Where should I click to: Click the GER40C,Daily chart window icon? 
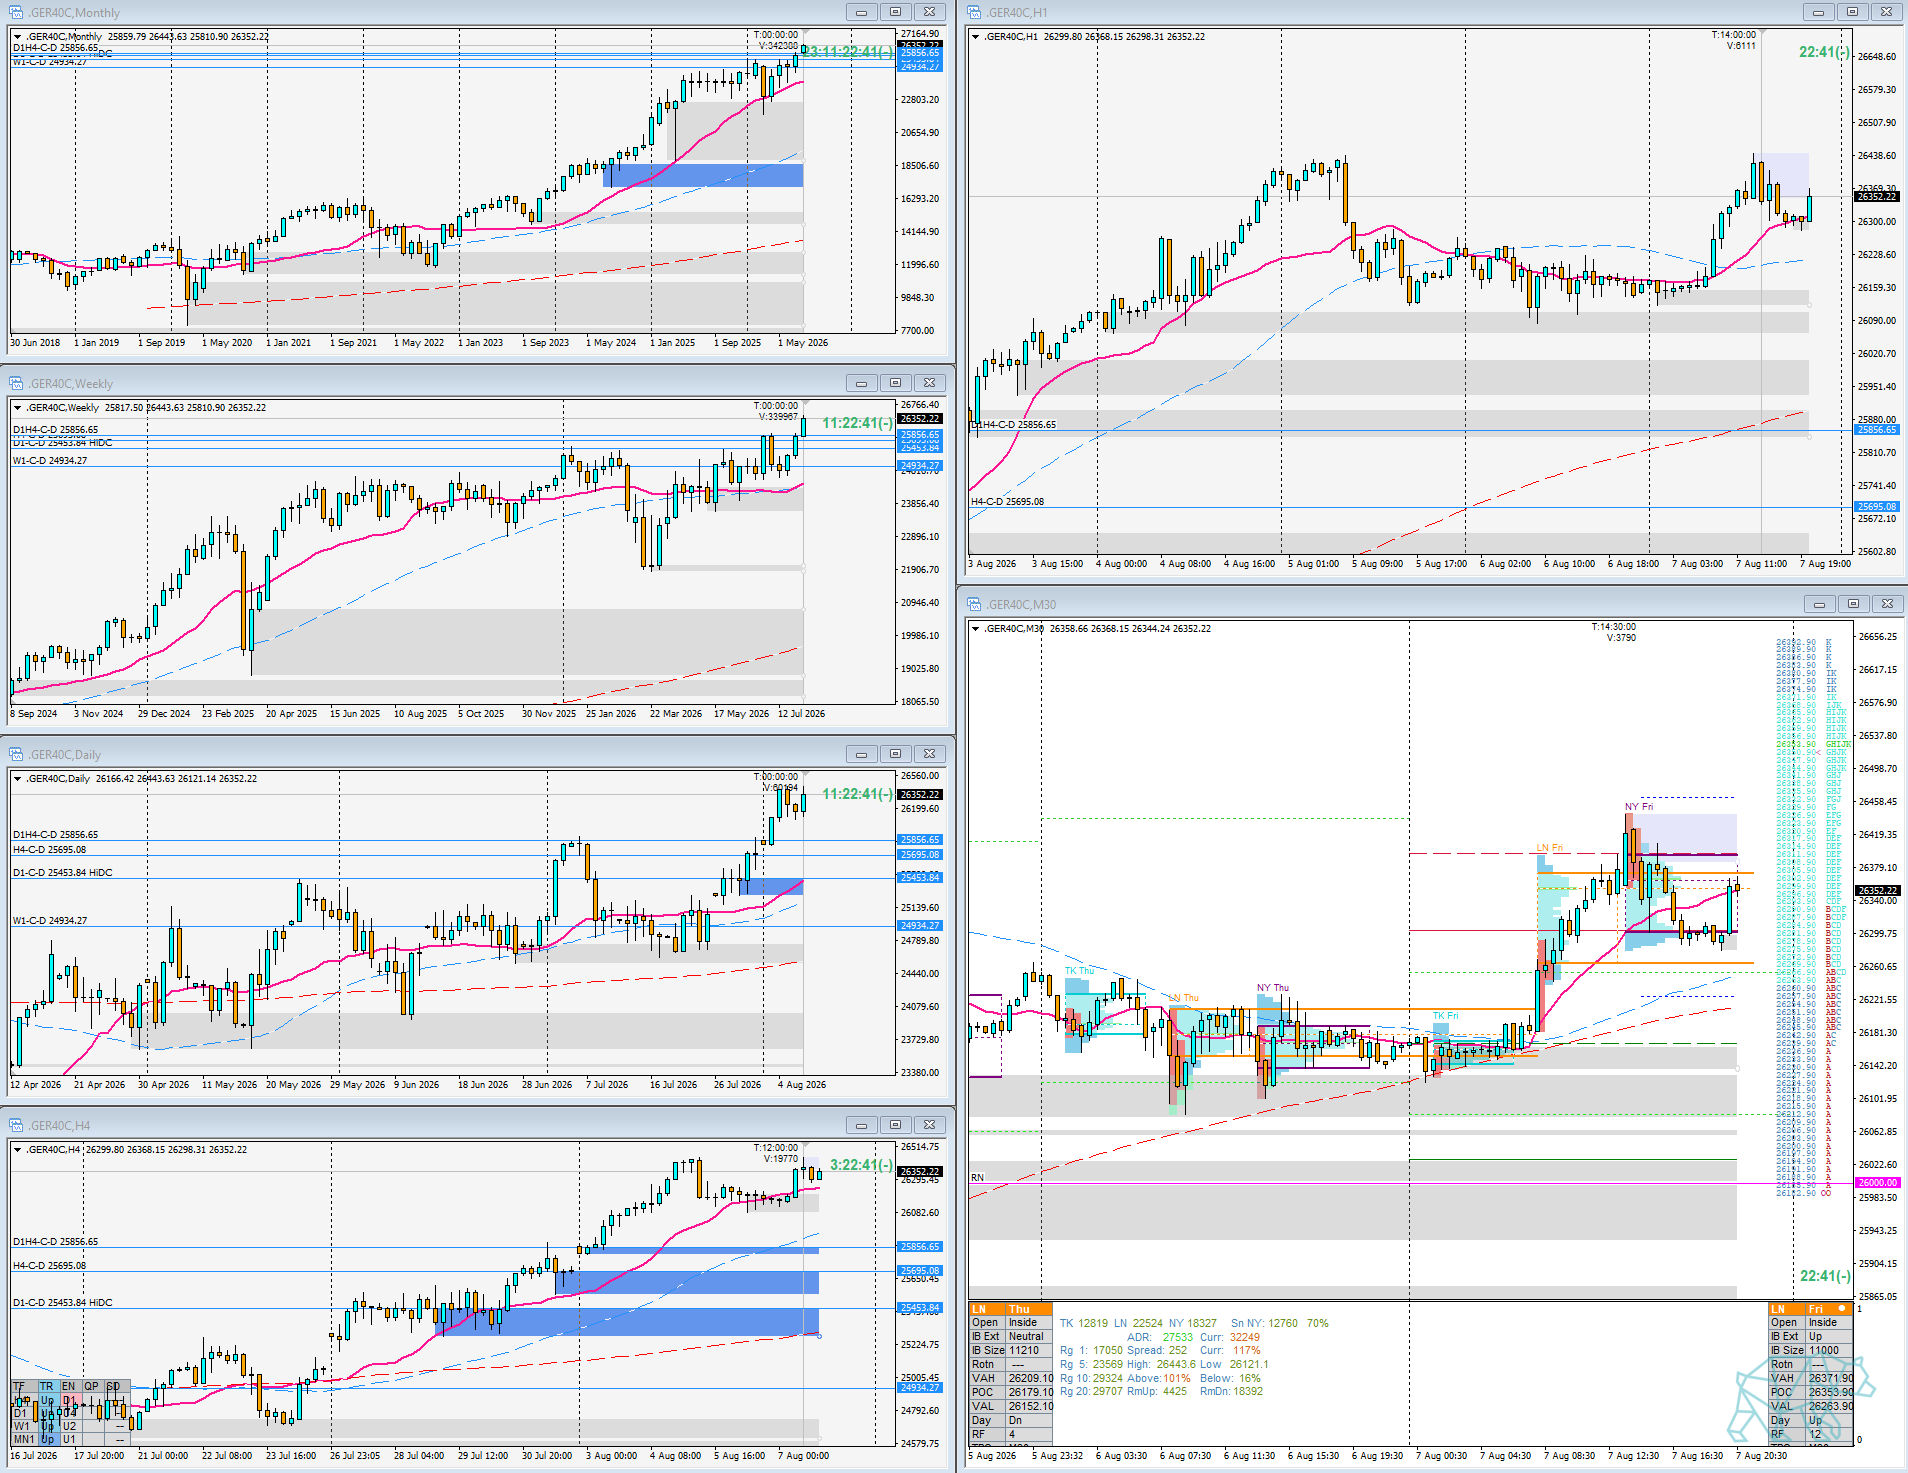(16, 754)
